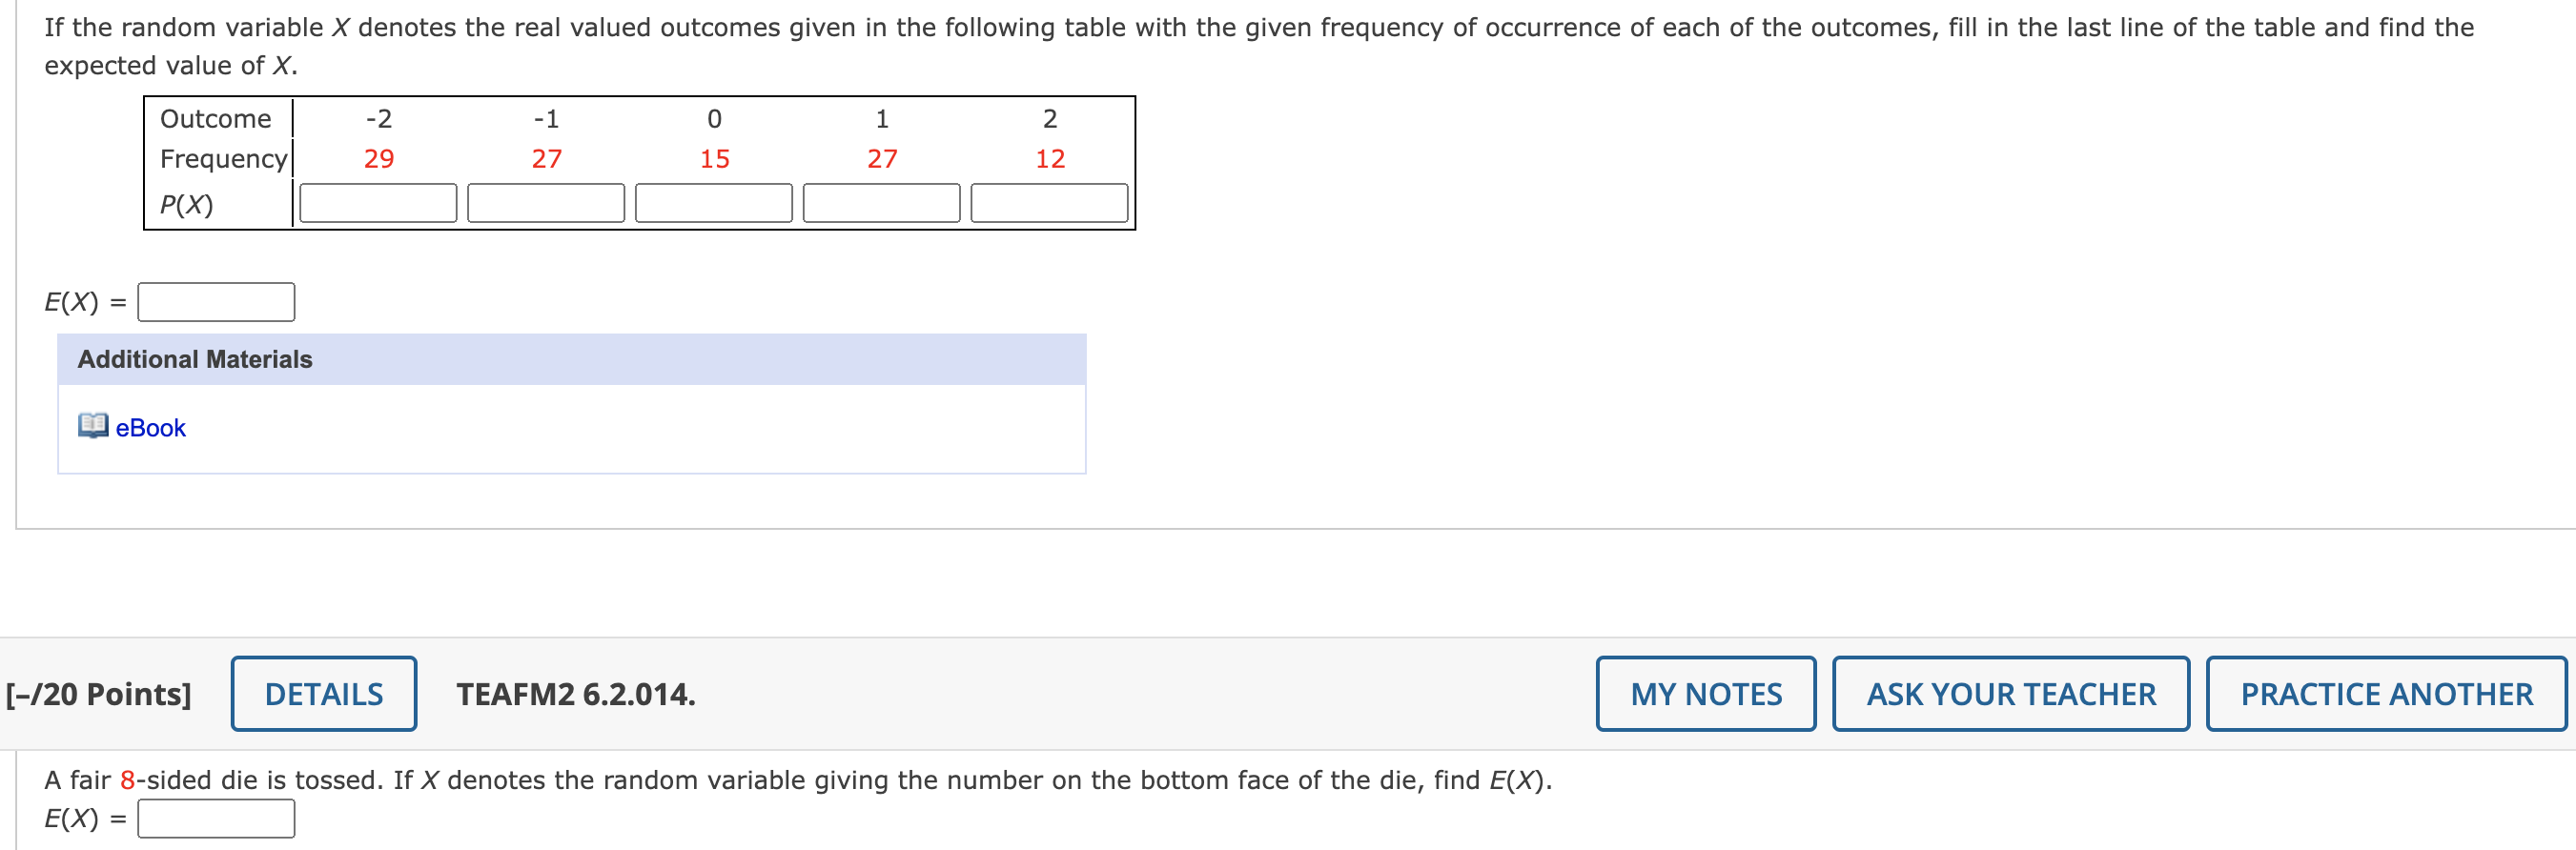Click the eBook book icon

(93, 426)
